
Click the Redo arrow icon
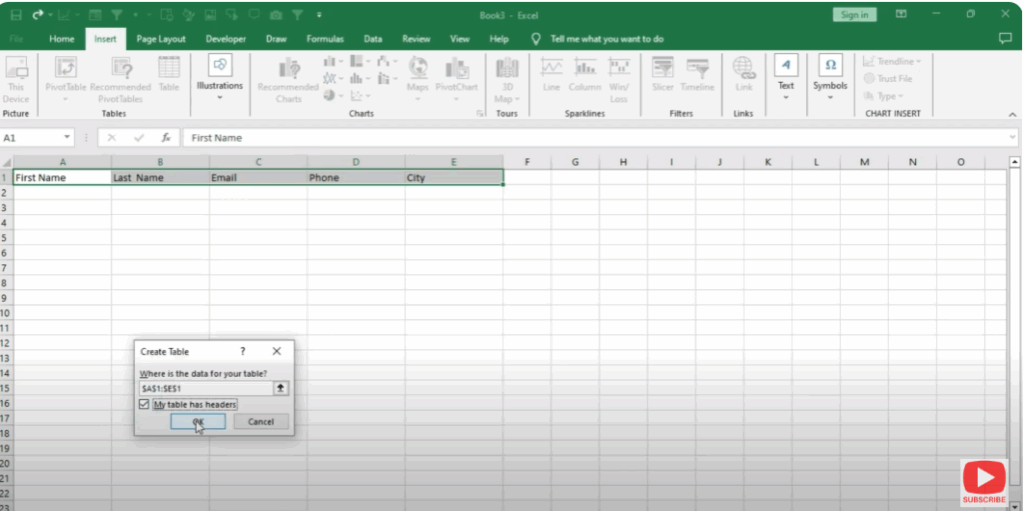point(37,14)
